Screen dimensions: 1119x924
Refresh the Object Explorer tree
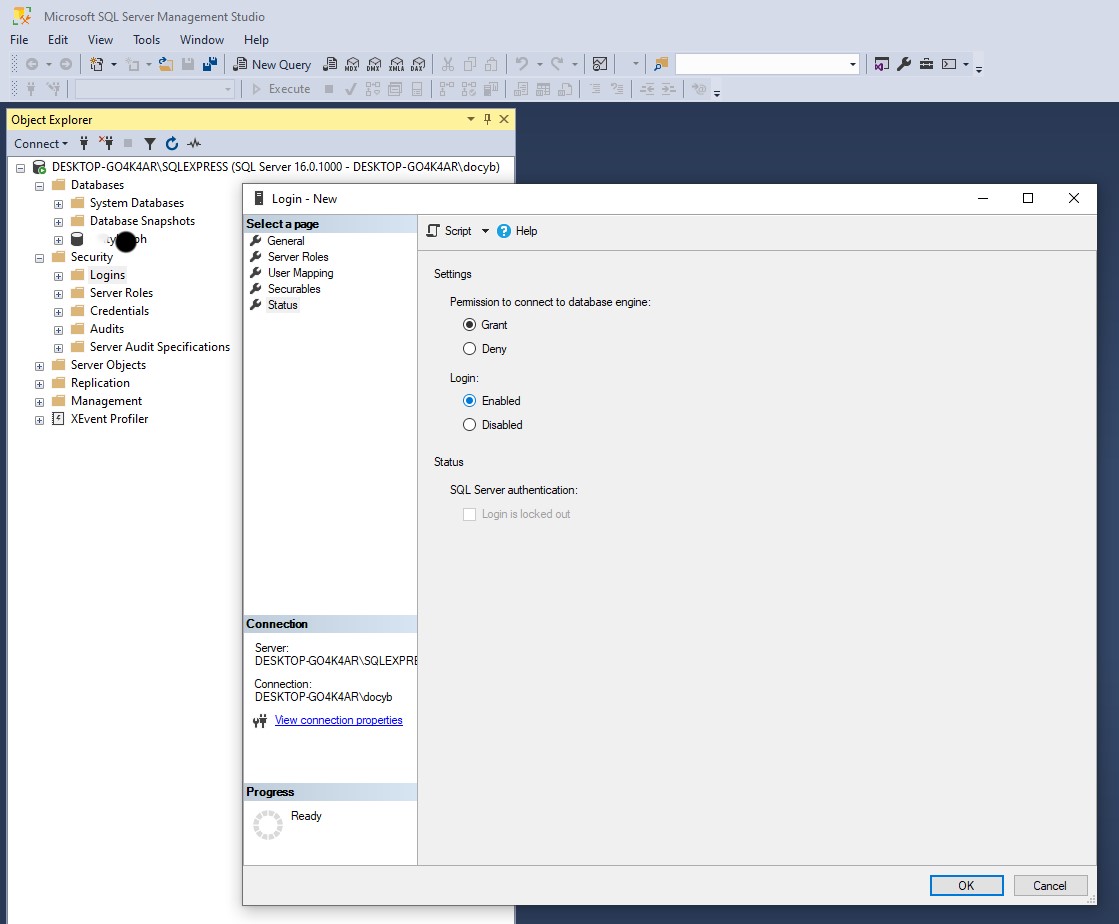(x=171, y=143)
